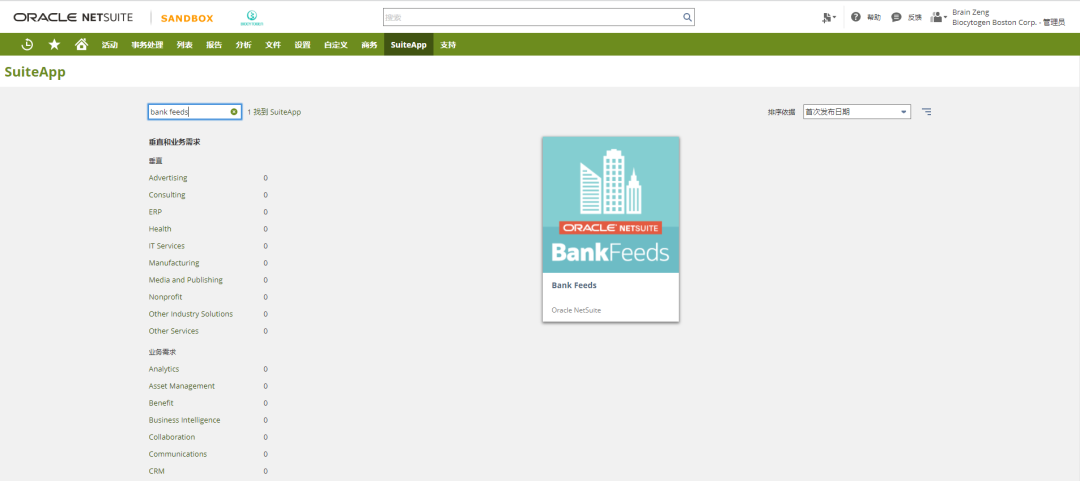Click the Feedback speech bubble icon
The width and height of the screenshot is (1080, 481).
pos(896,17)
